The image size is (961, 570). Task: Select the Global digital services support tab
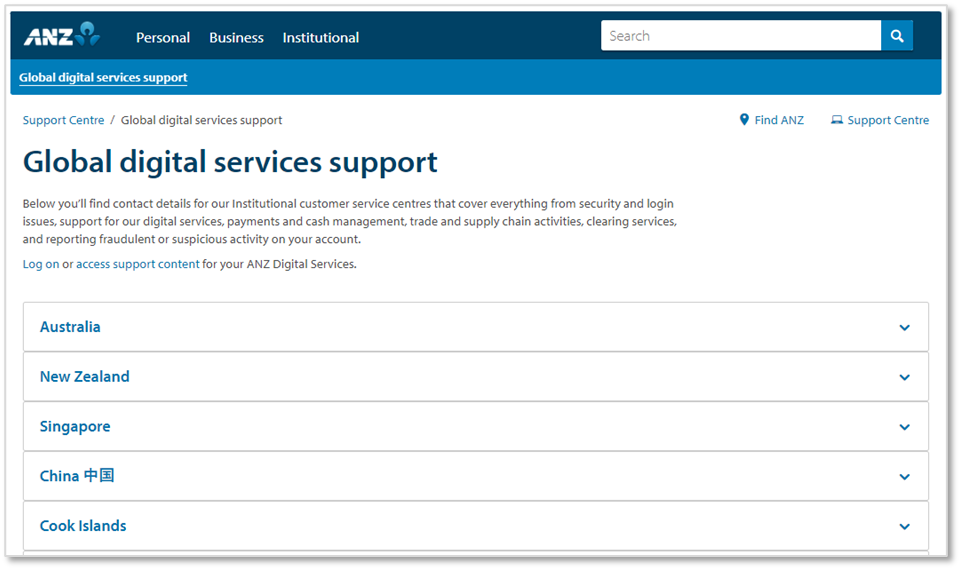tap(103, 78)
